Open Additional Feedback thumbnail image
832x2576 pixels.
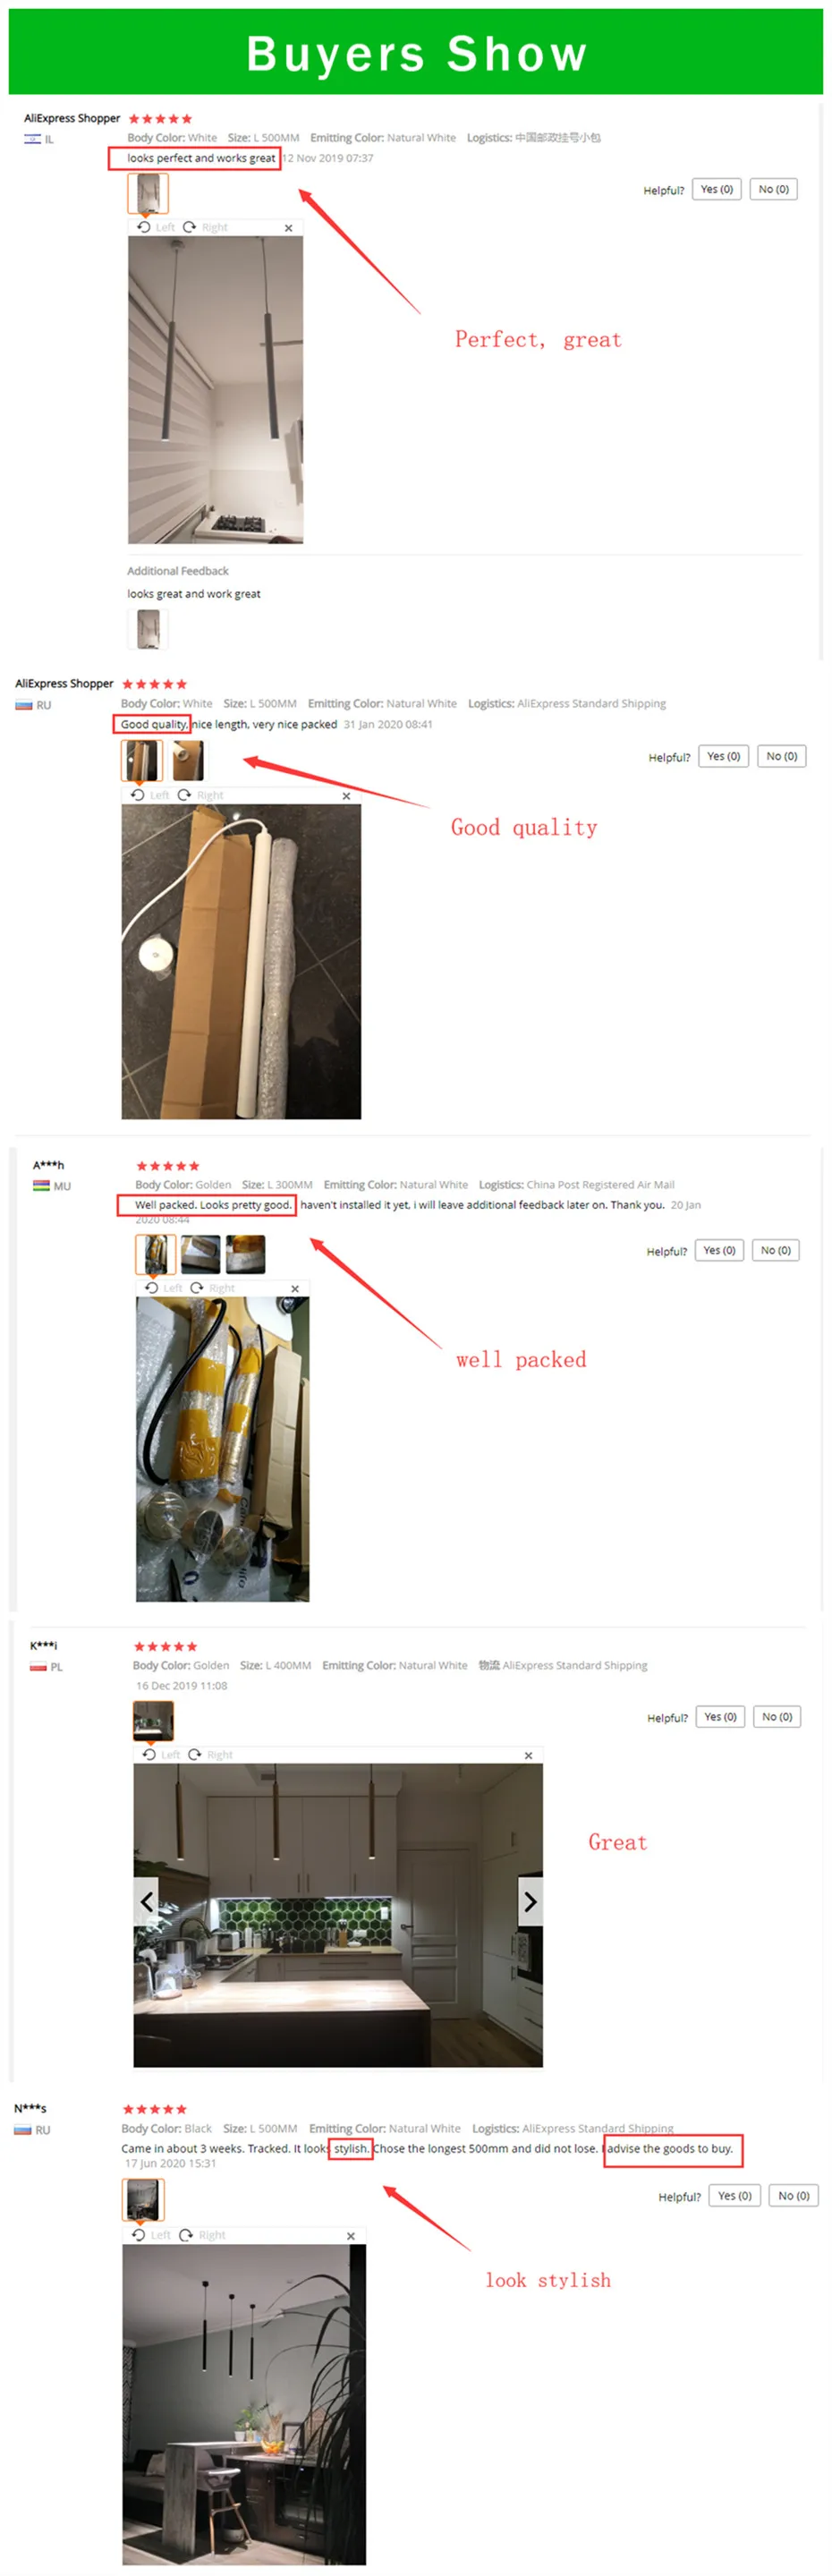148,629
